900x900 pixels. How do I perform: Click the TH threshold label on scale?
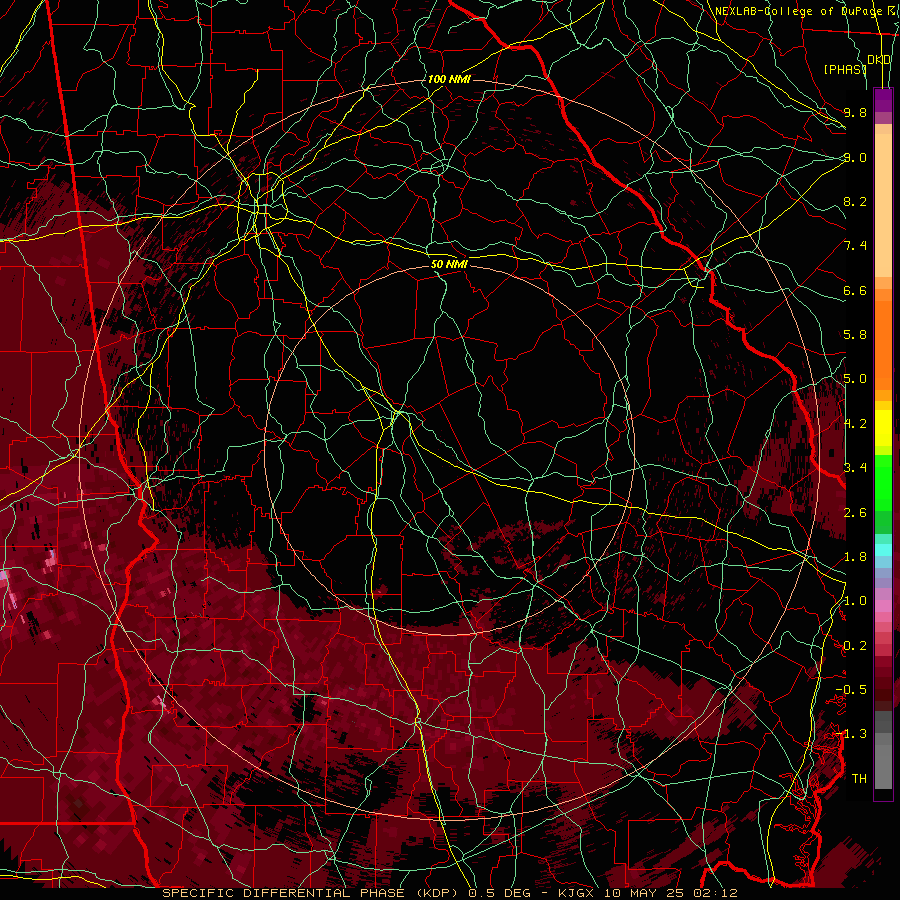click(x=859, y=779)
